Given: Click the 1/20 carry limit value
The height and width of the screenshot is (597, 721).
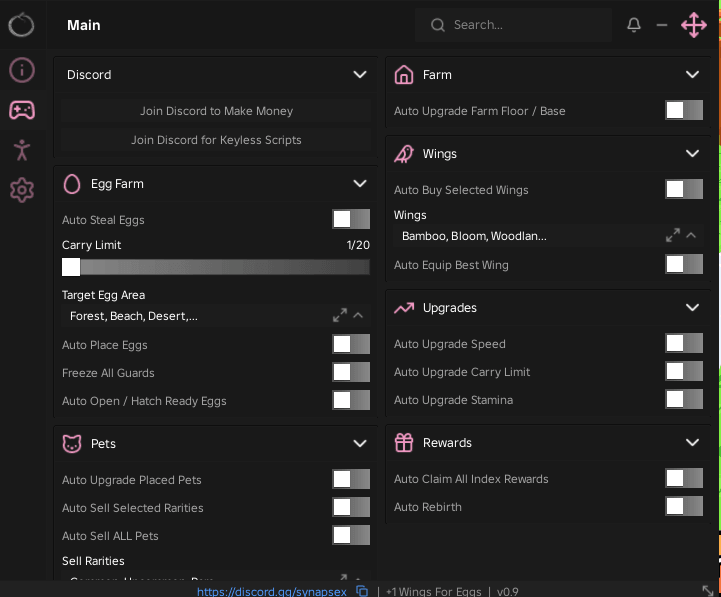Looking at the screenshot, I should 358,245.
